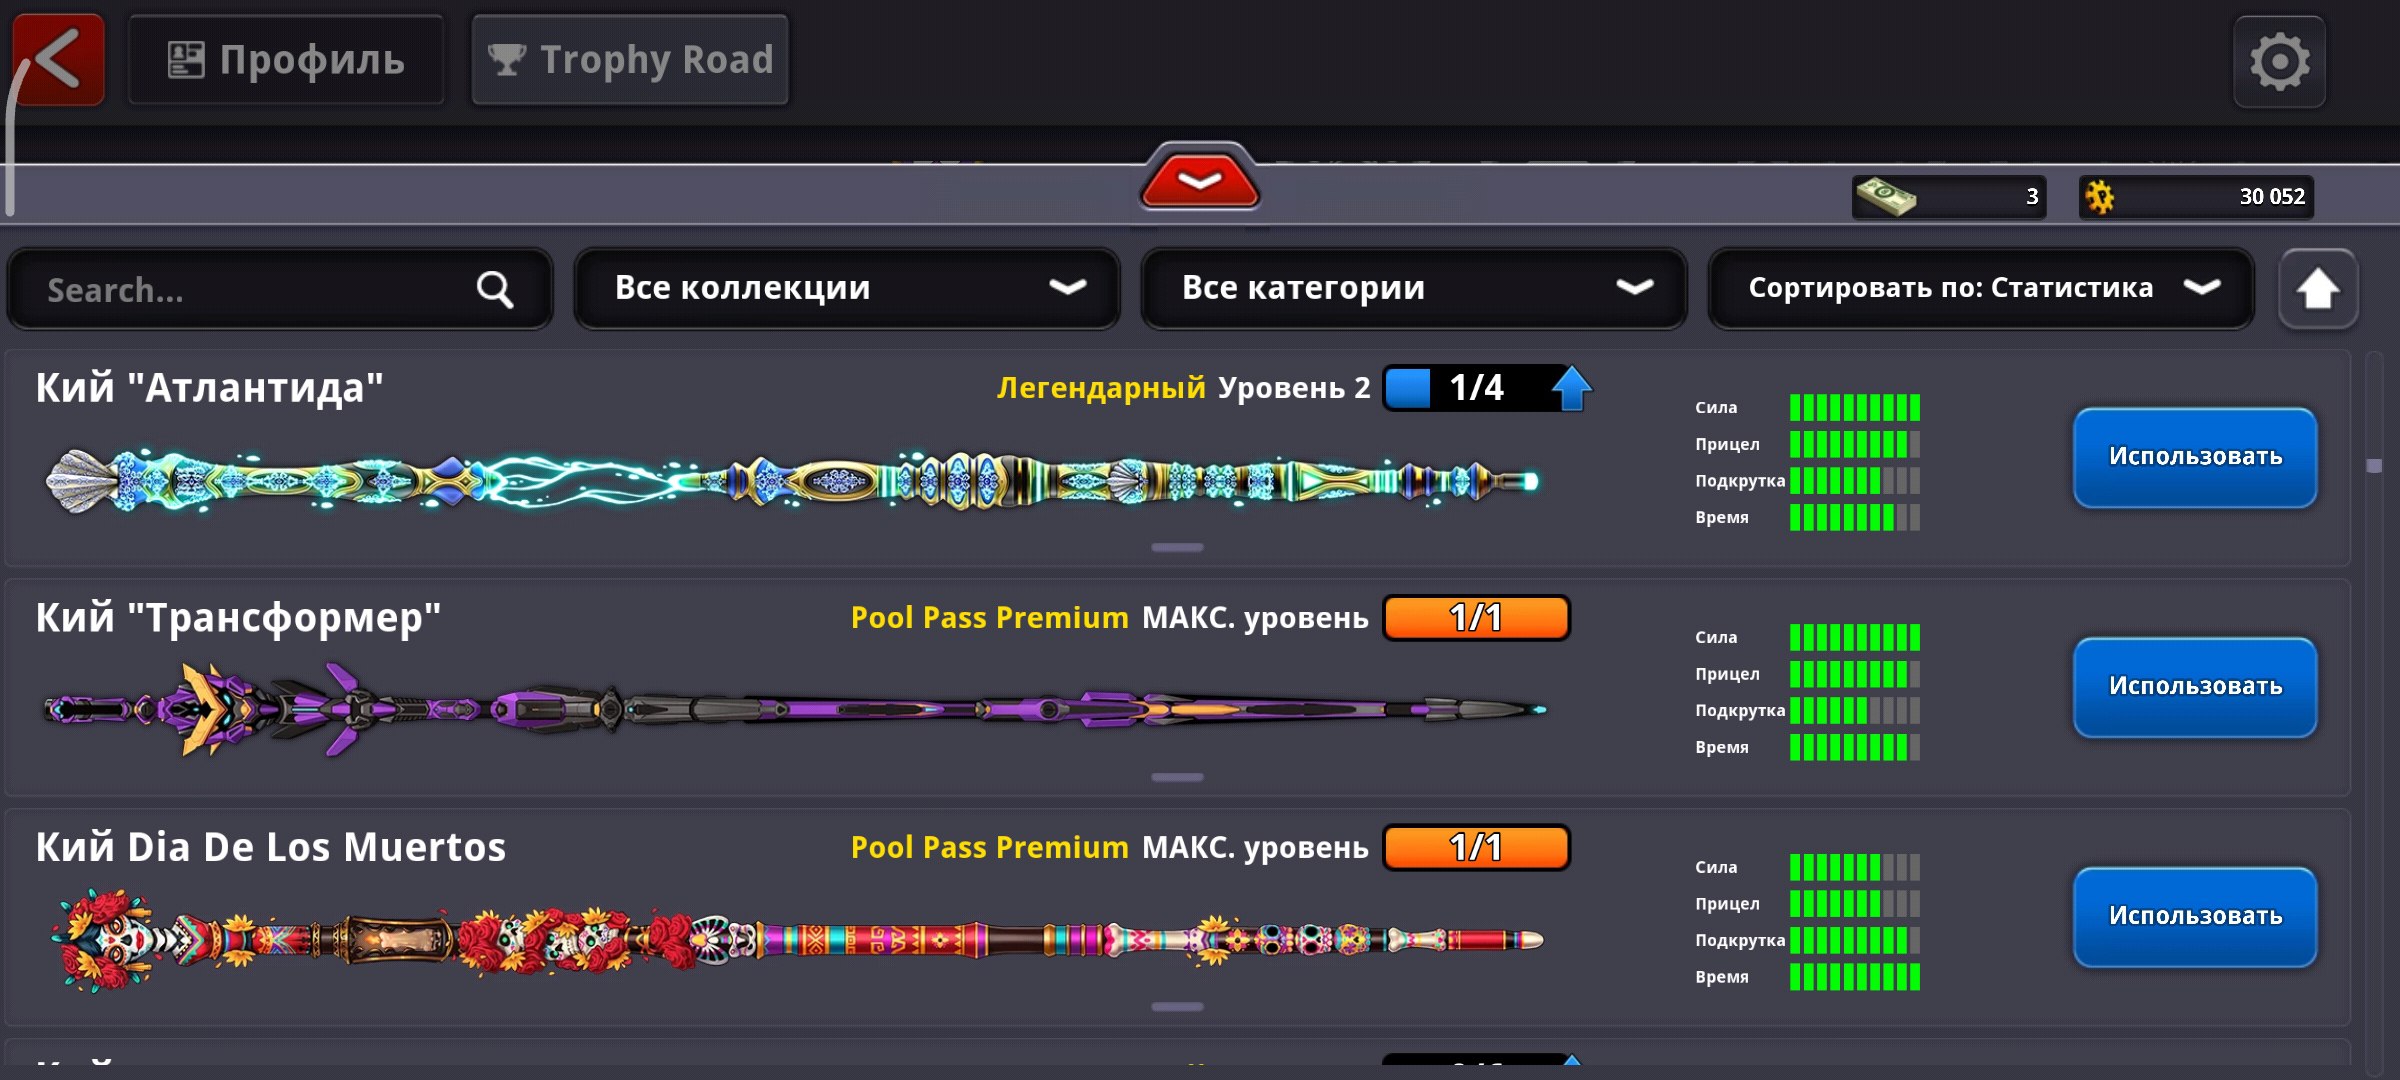The height and width of the screenshot is (1080, 2400).
Task: Select the Трансформер cue image
Action: point(795,709)
